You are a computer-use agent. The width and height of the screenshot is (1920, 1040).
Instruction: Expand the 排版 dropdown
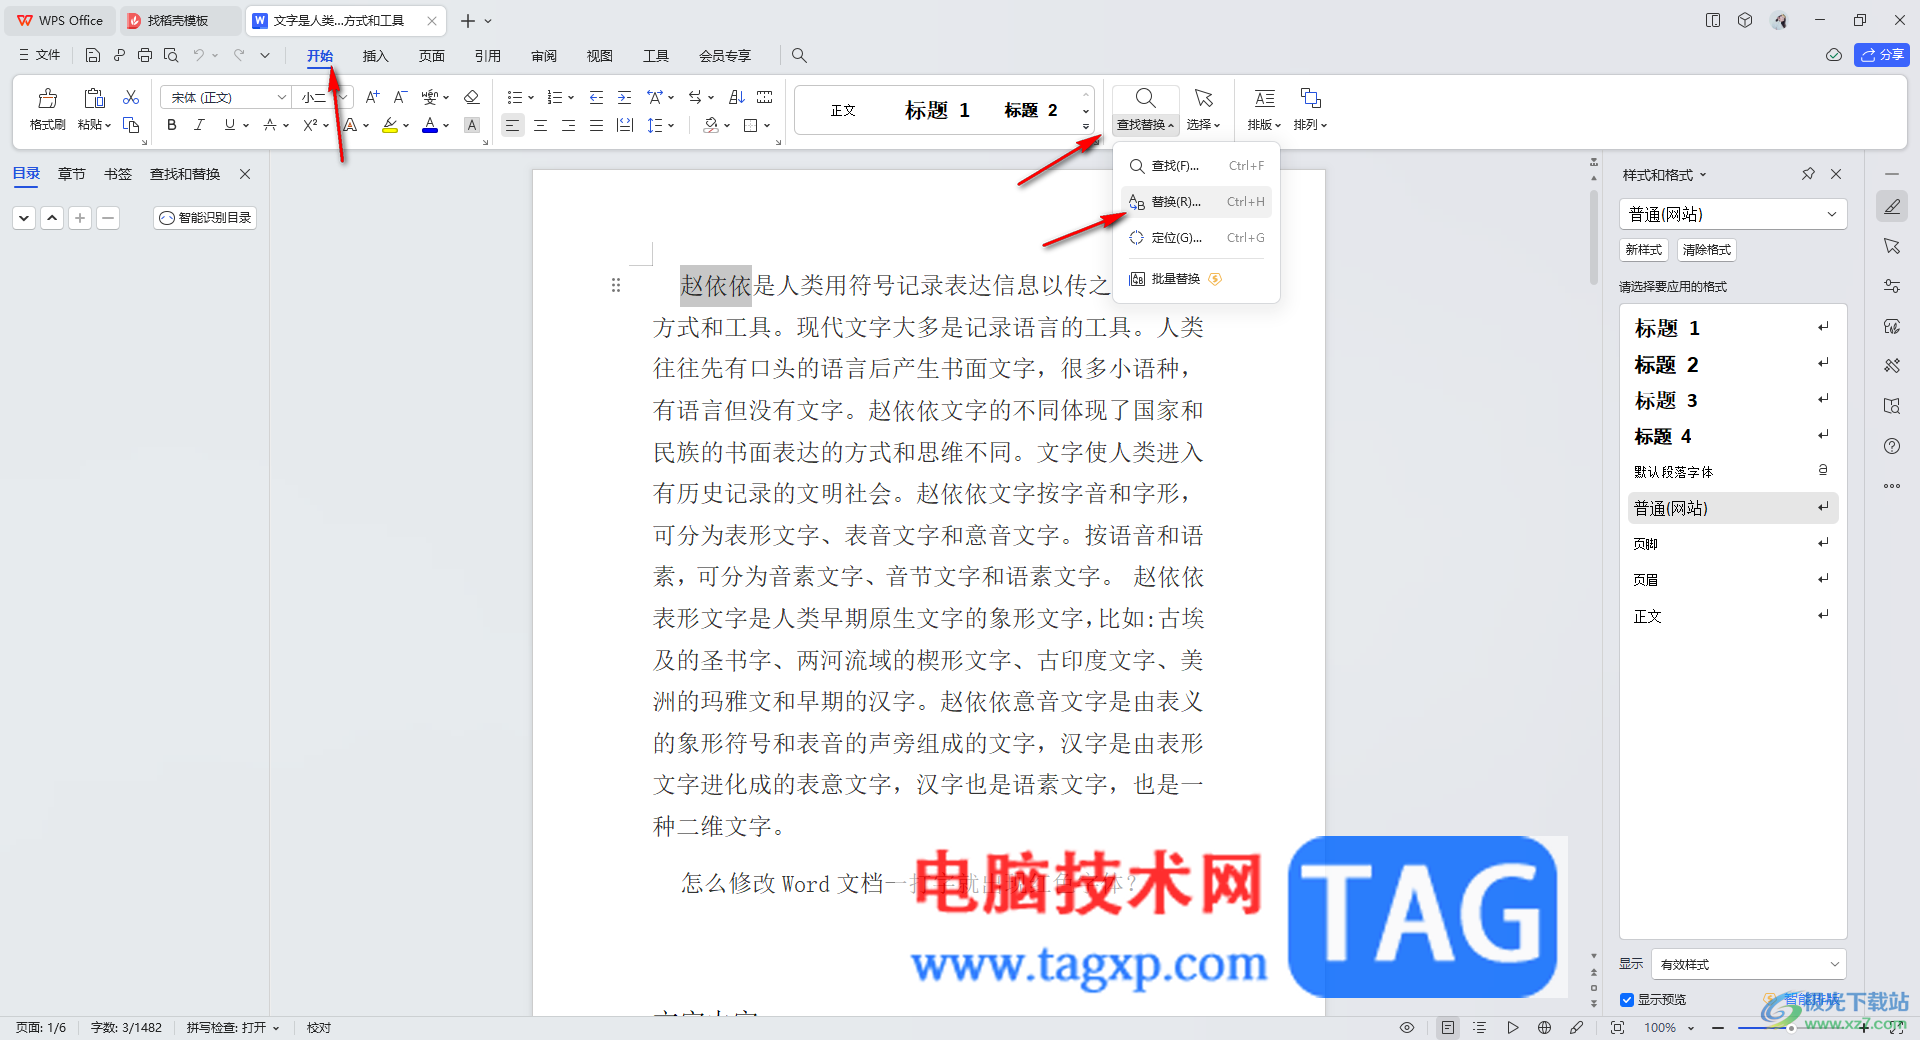click(1264, 125)
